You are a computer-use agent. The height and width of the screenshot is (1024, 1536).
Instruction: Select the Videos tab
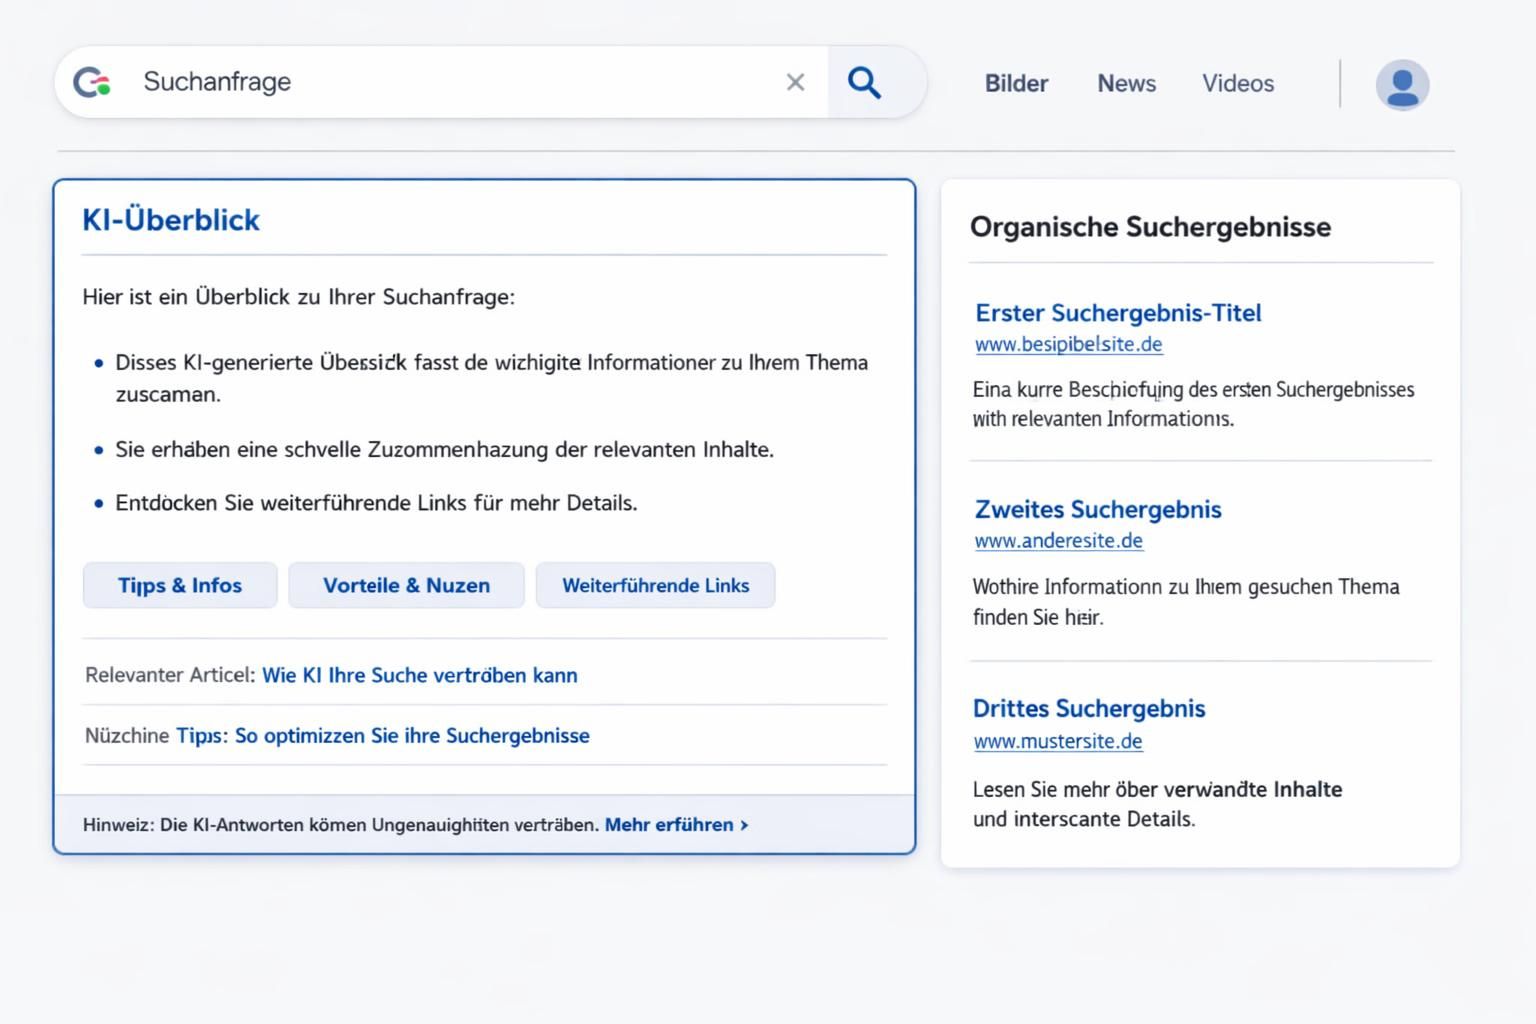click(1238, 84)
